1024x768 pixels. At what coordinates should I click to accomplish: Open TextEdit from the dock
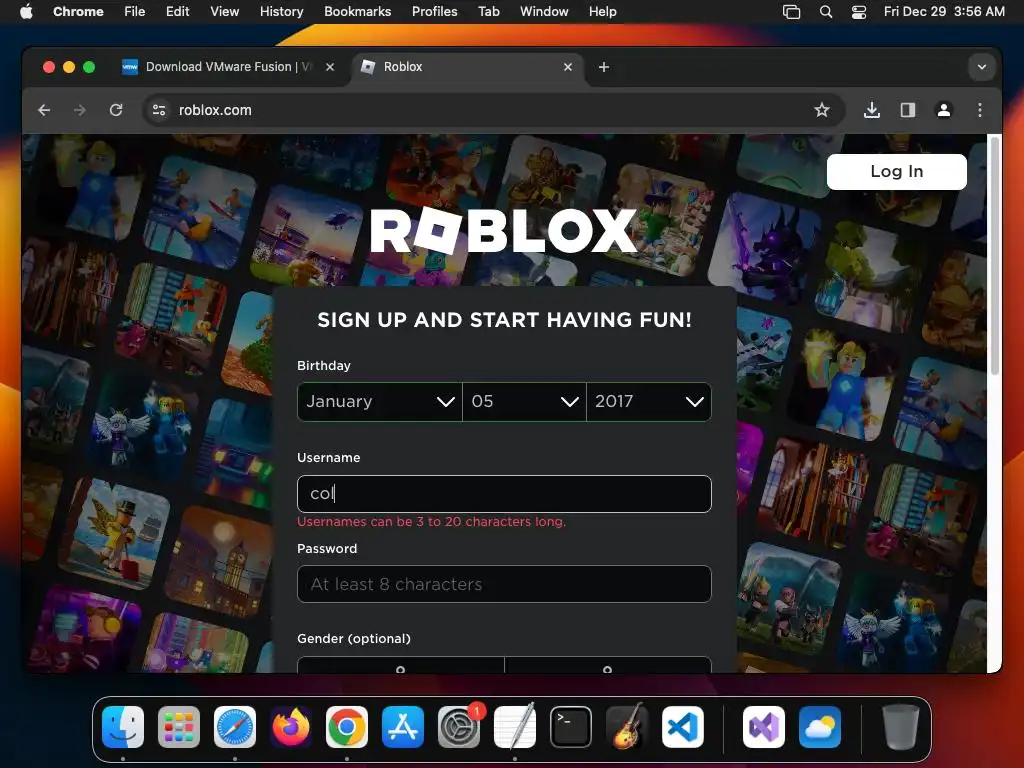pos(515,727)
